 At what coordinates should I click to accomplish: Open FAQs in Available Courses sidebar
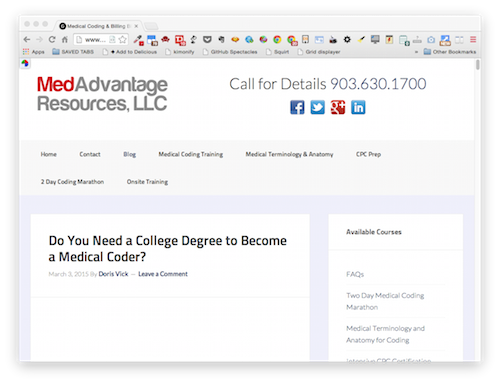tap(355, 274)
